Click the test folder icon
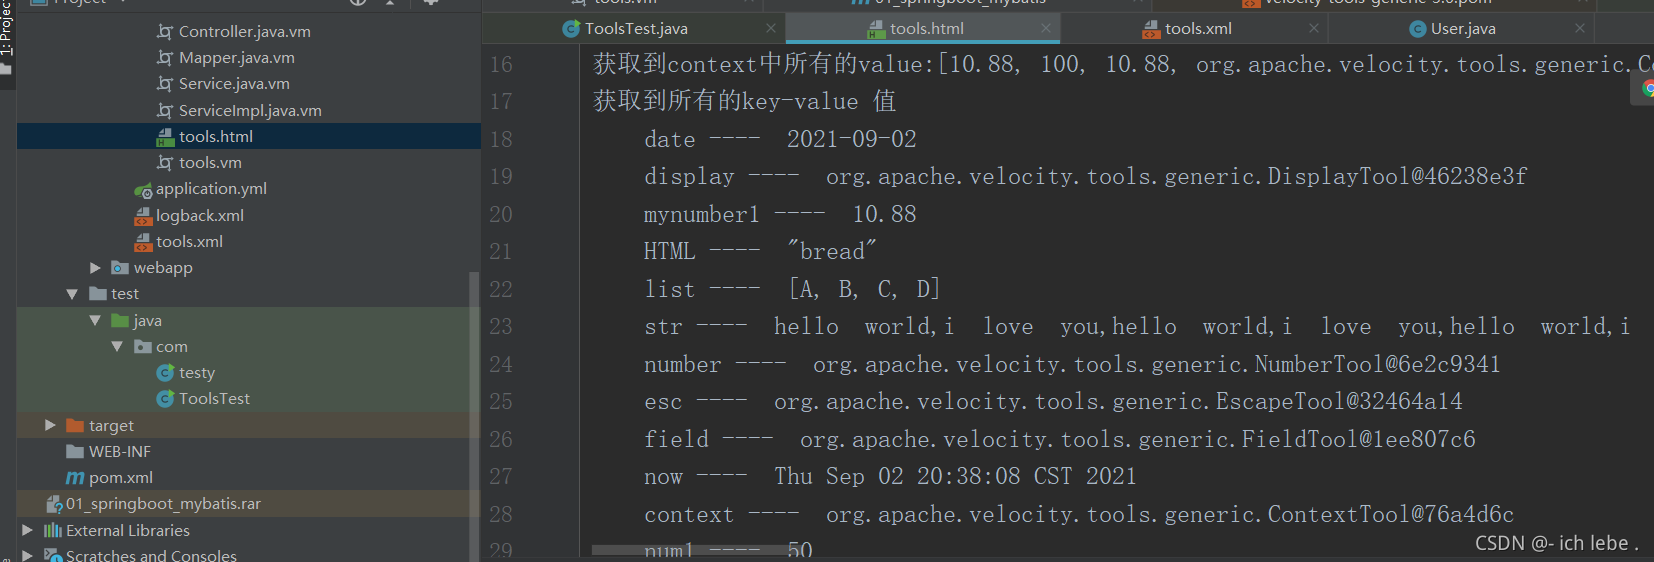 [98, 294]
